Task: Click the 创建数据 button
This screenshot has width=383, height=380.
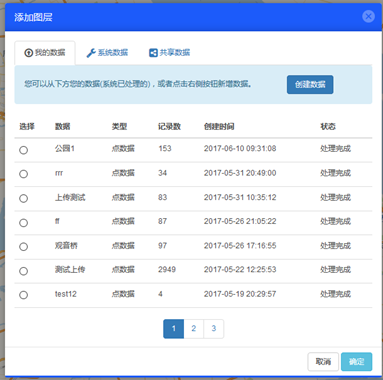Action: click(310, 84)
